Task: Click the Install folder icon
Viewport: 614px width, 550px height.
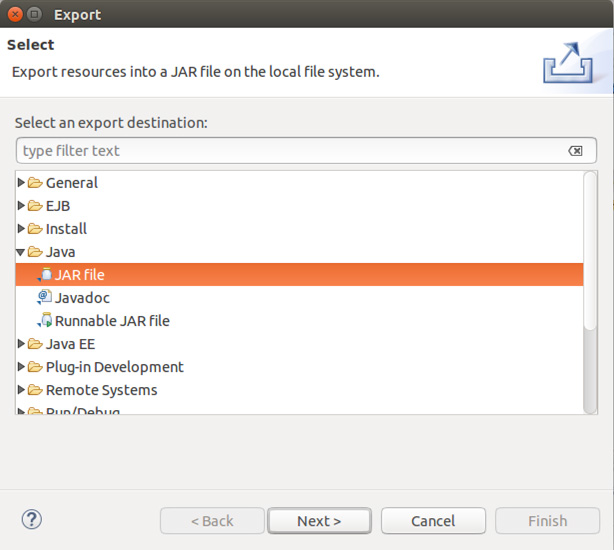Action: click(x=35, y=229)
